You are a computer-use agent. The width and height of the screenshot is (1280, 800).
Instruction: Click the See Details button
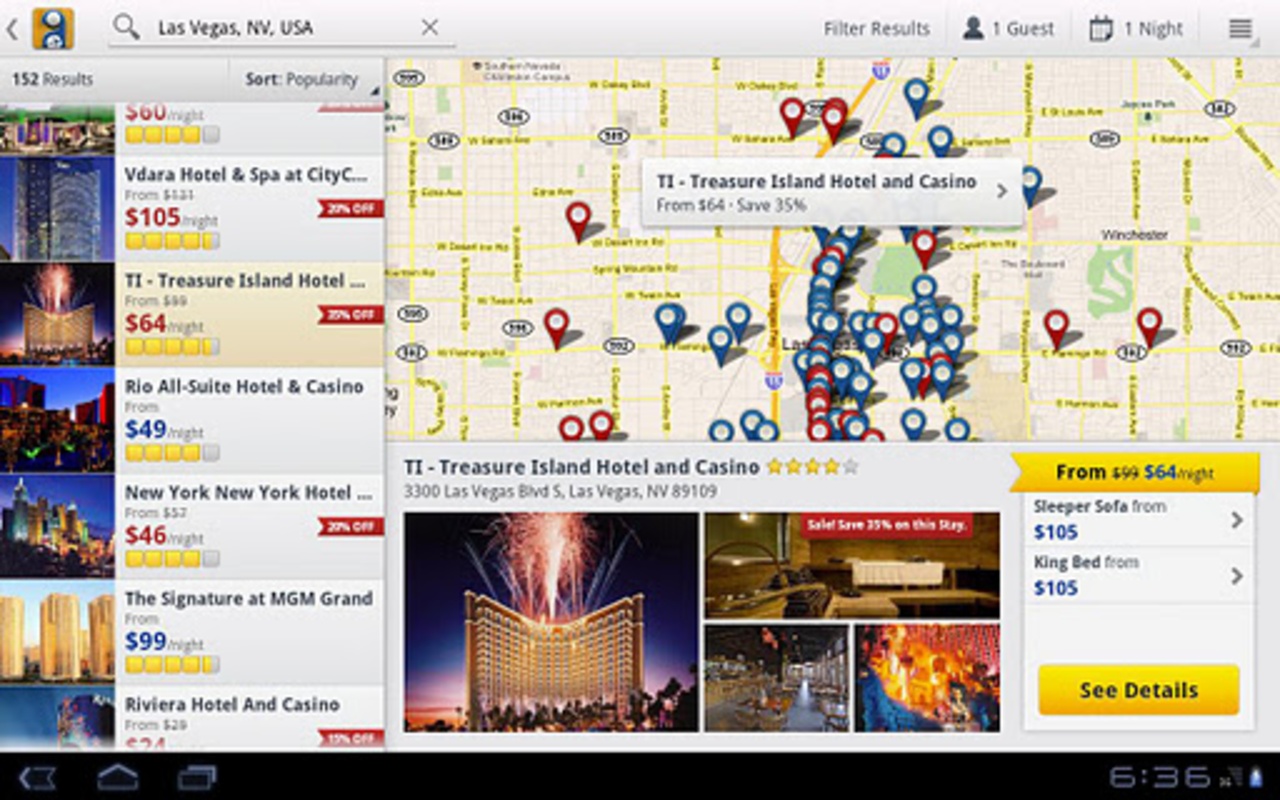(1138, 690)
